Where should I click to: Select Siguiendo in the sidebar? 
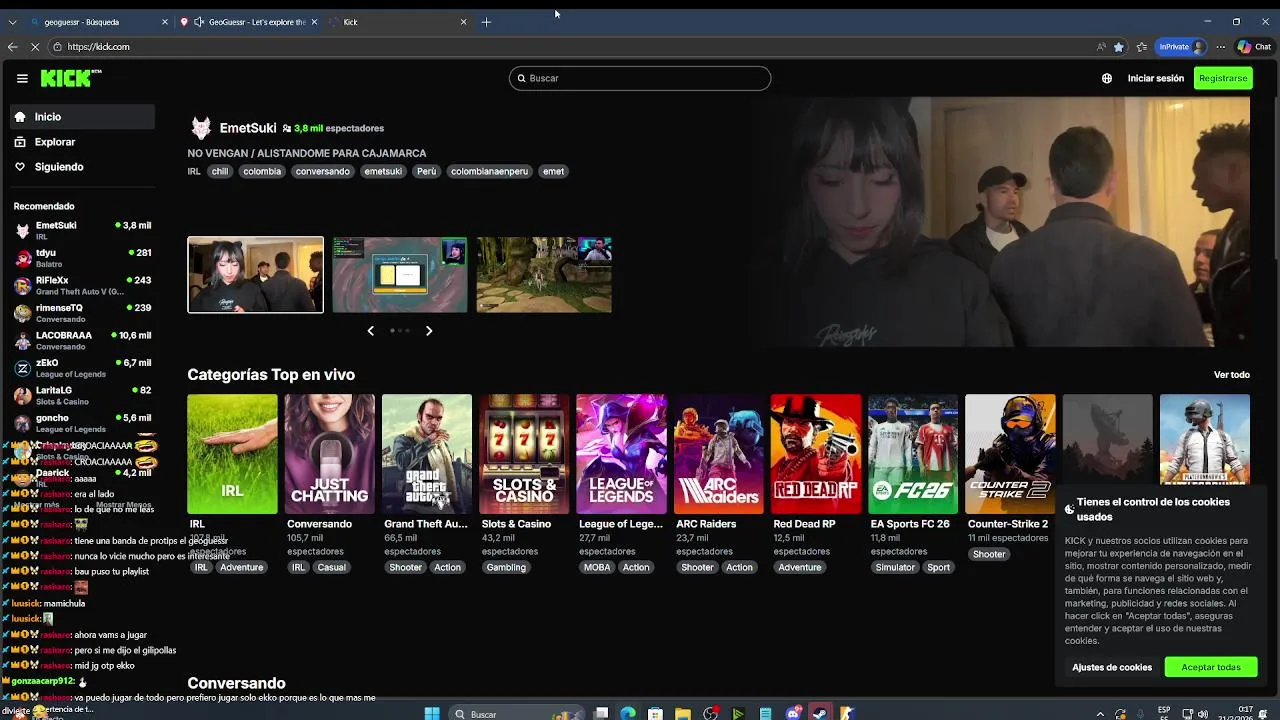click(83, 167)
